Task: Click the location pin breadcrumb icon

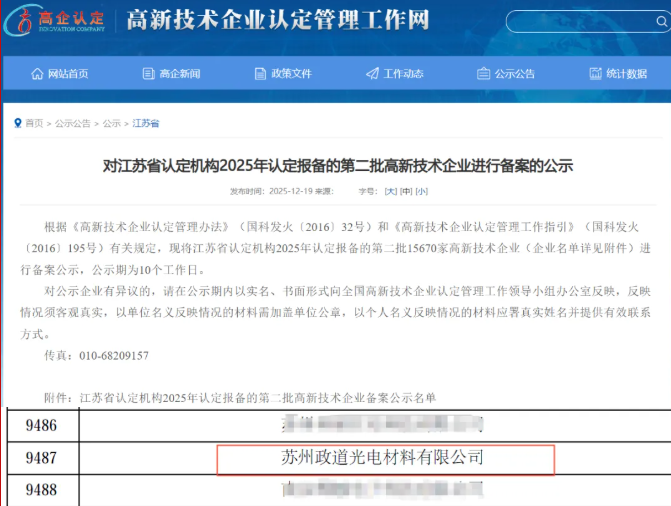Action: (17, 123)
